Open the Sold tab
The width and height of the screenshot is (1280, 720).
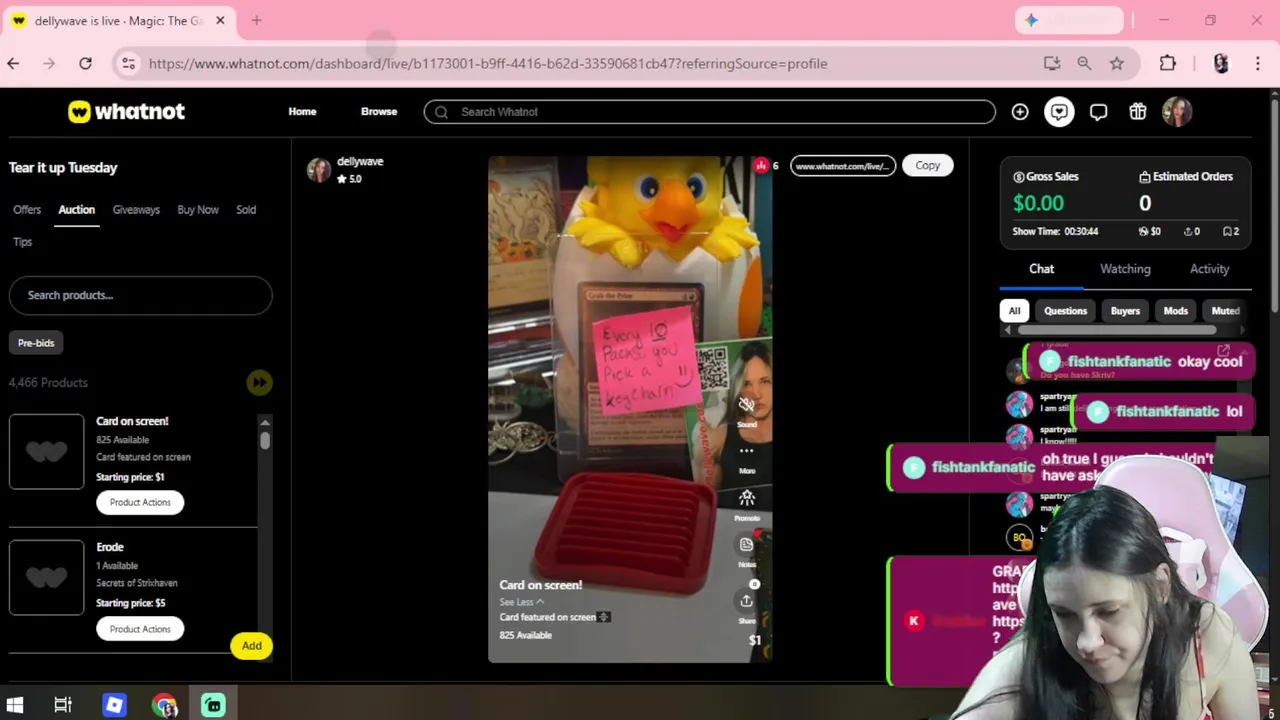click(246, 210)
